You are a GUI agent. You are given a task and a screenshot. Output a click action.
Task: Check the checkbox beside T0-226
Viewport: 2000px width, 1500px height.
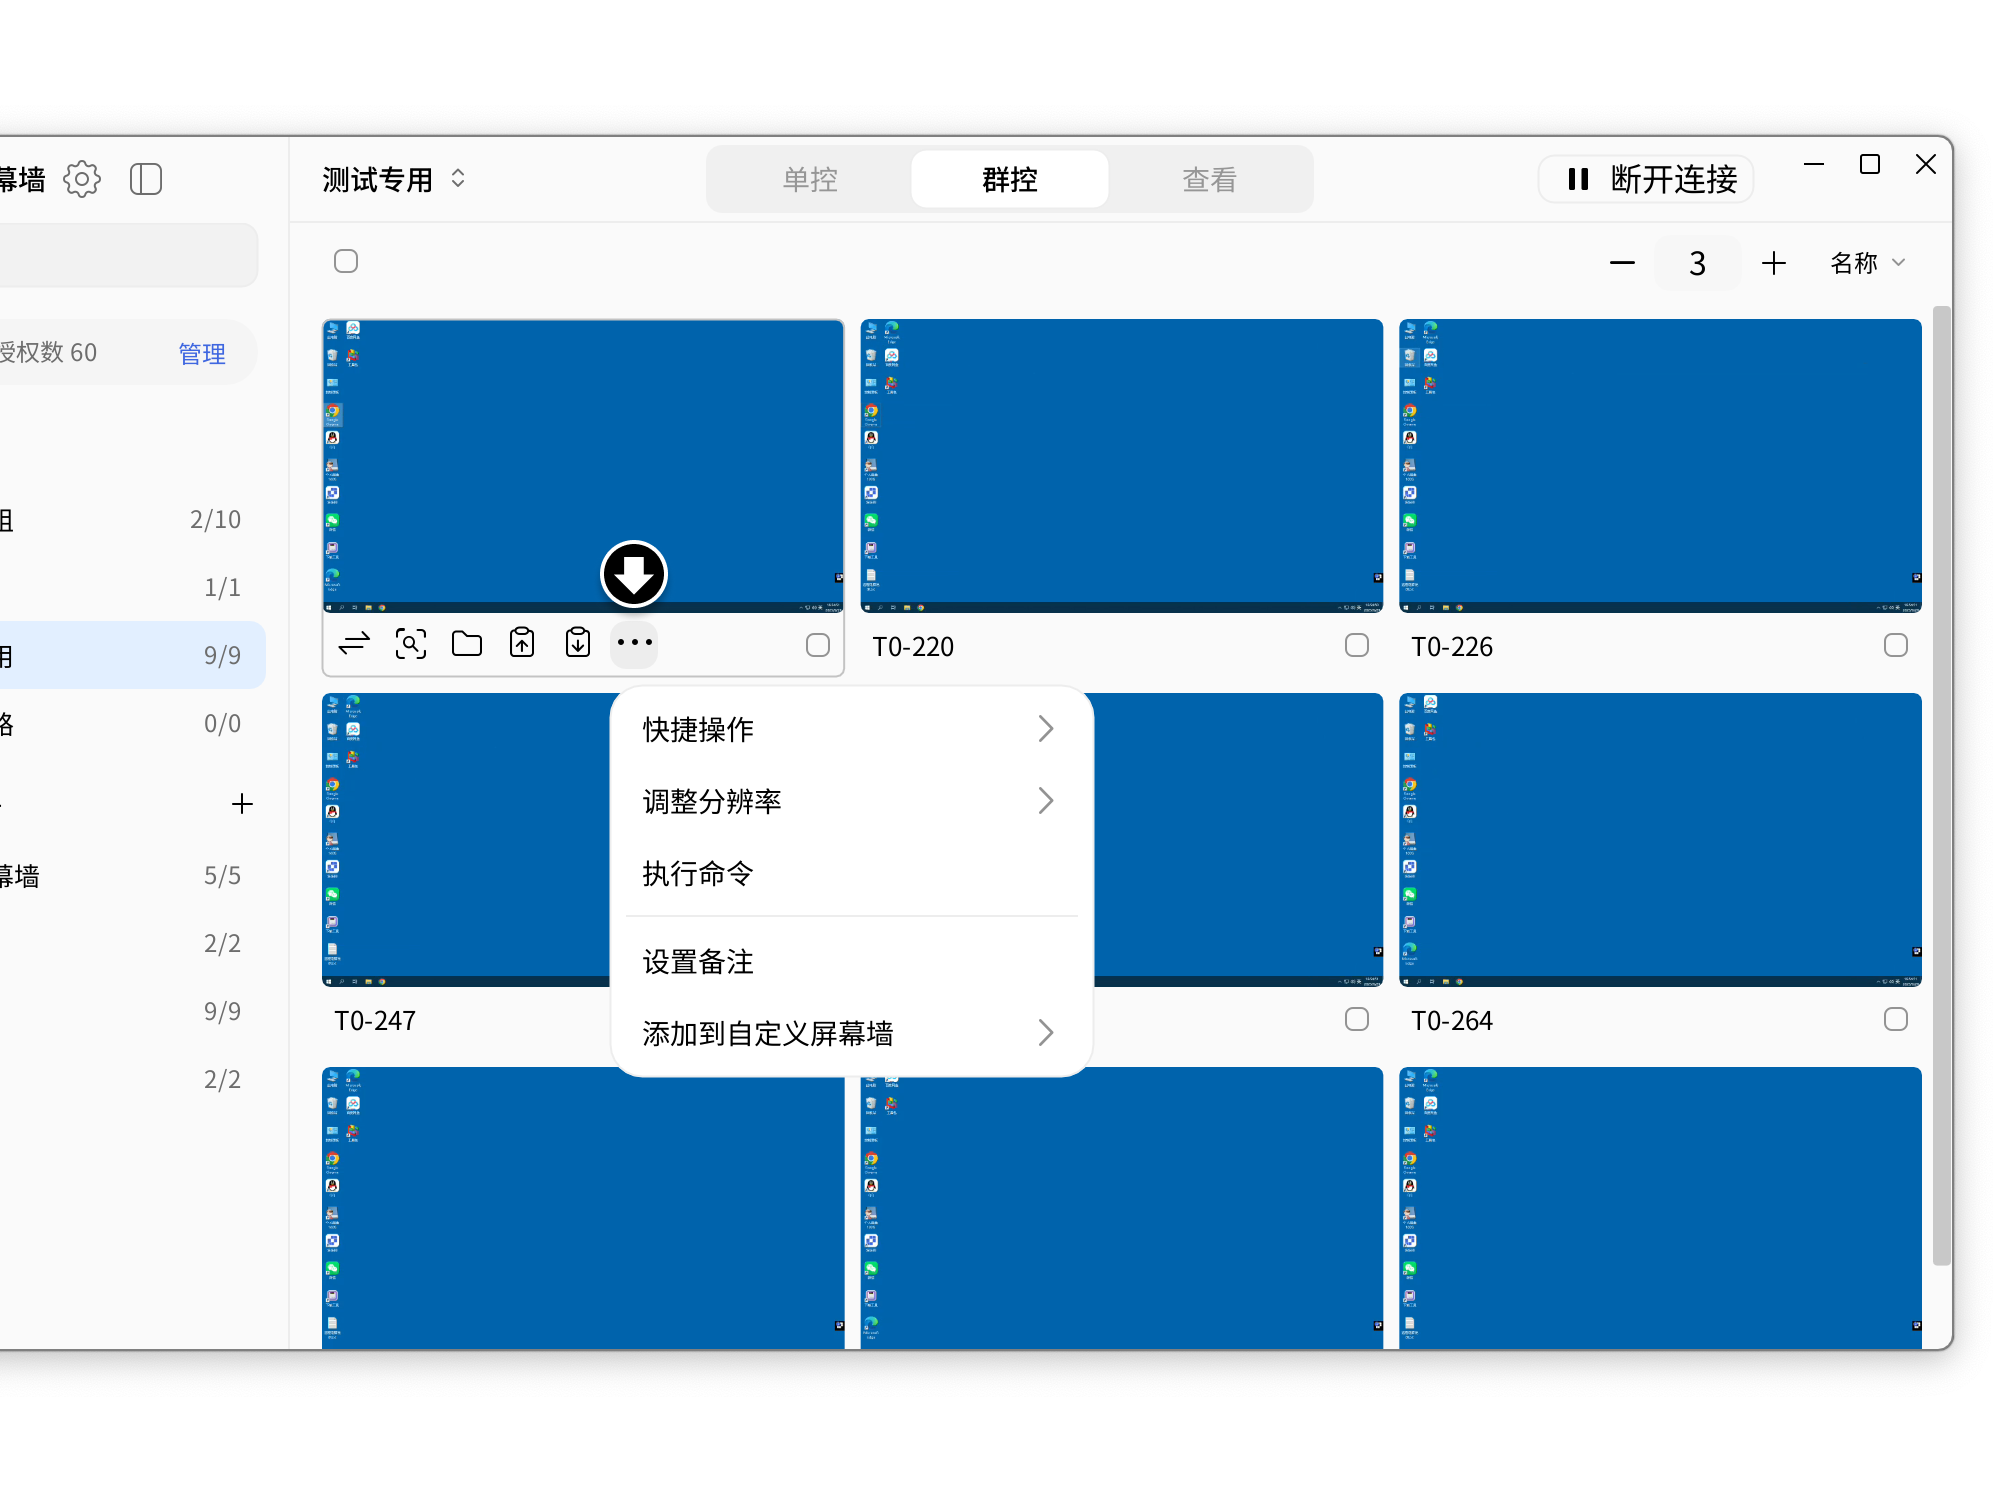pos(1895,645)
